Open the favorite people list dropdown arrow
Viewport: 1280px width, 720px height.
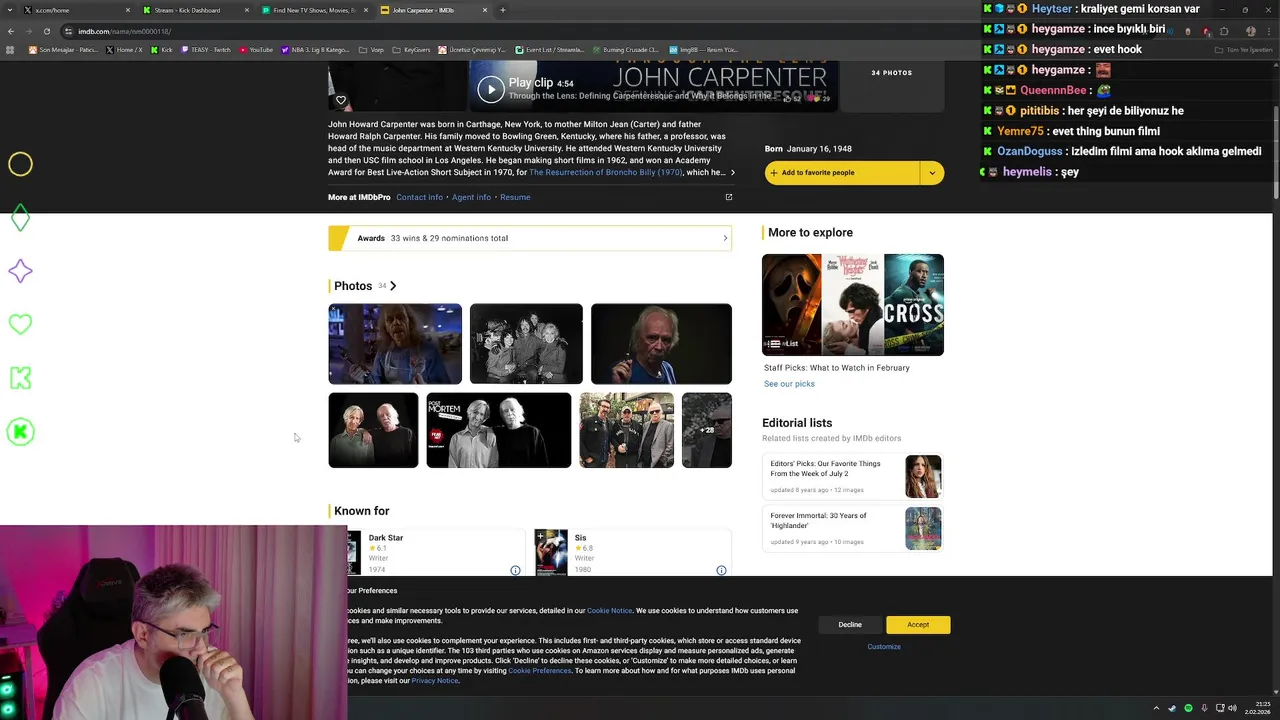tap(932, 173)
